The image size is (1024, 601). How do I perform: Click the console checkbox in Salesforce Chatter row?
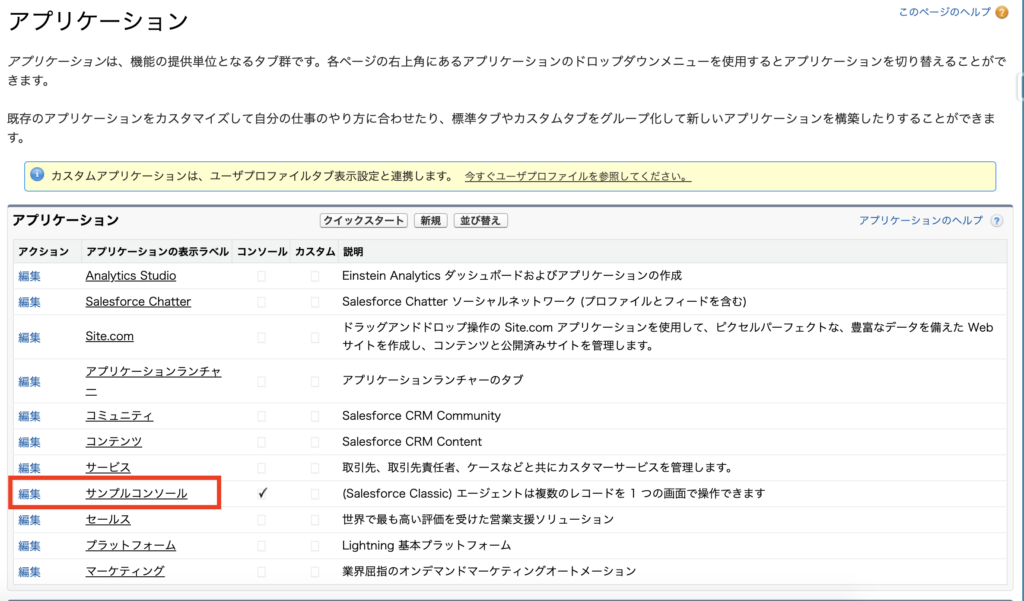[x=261, y=302]
